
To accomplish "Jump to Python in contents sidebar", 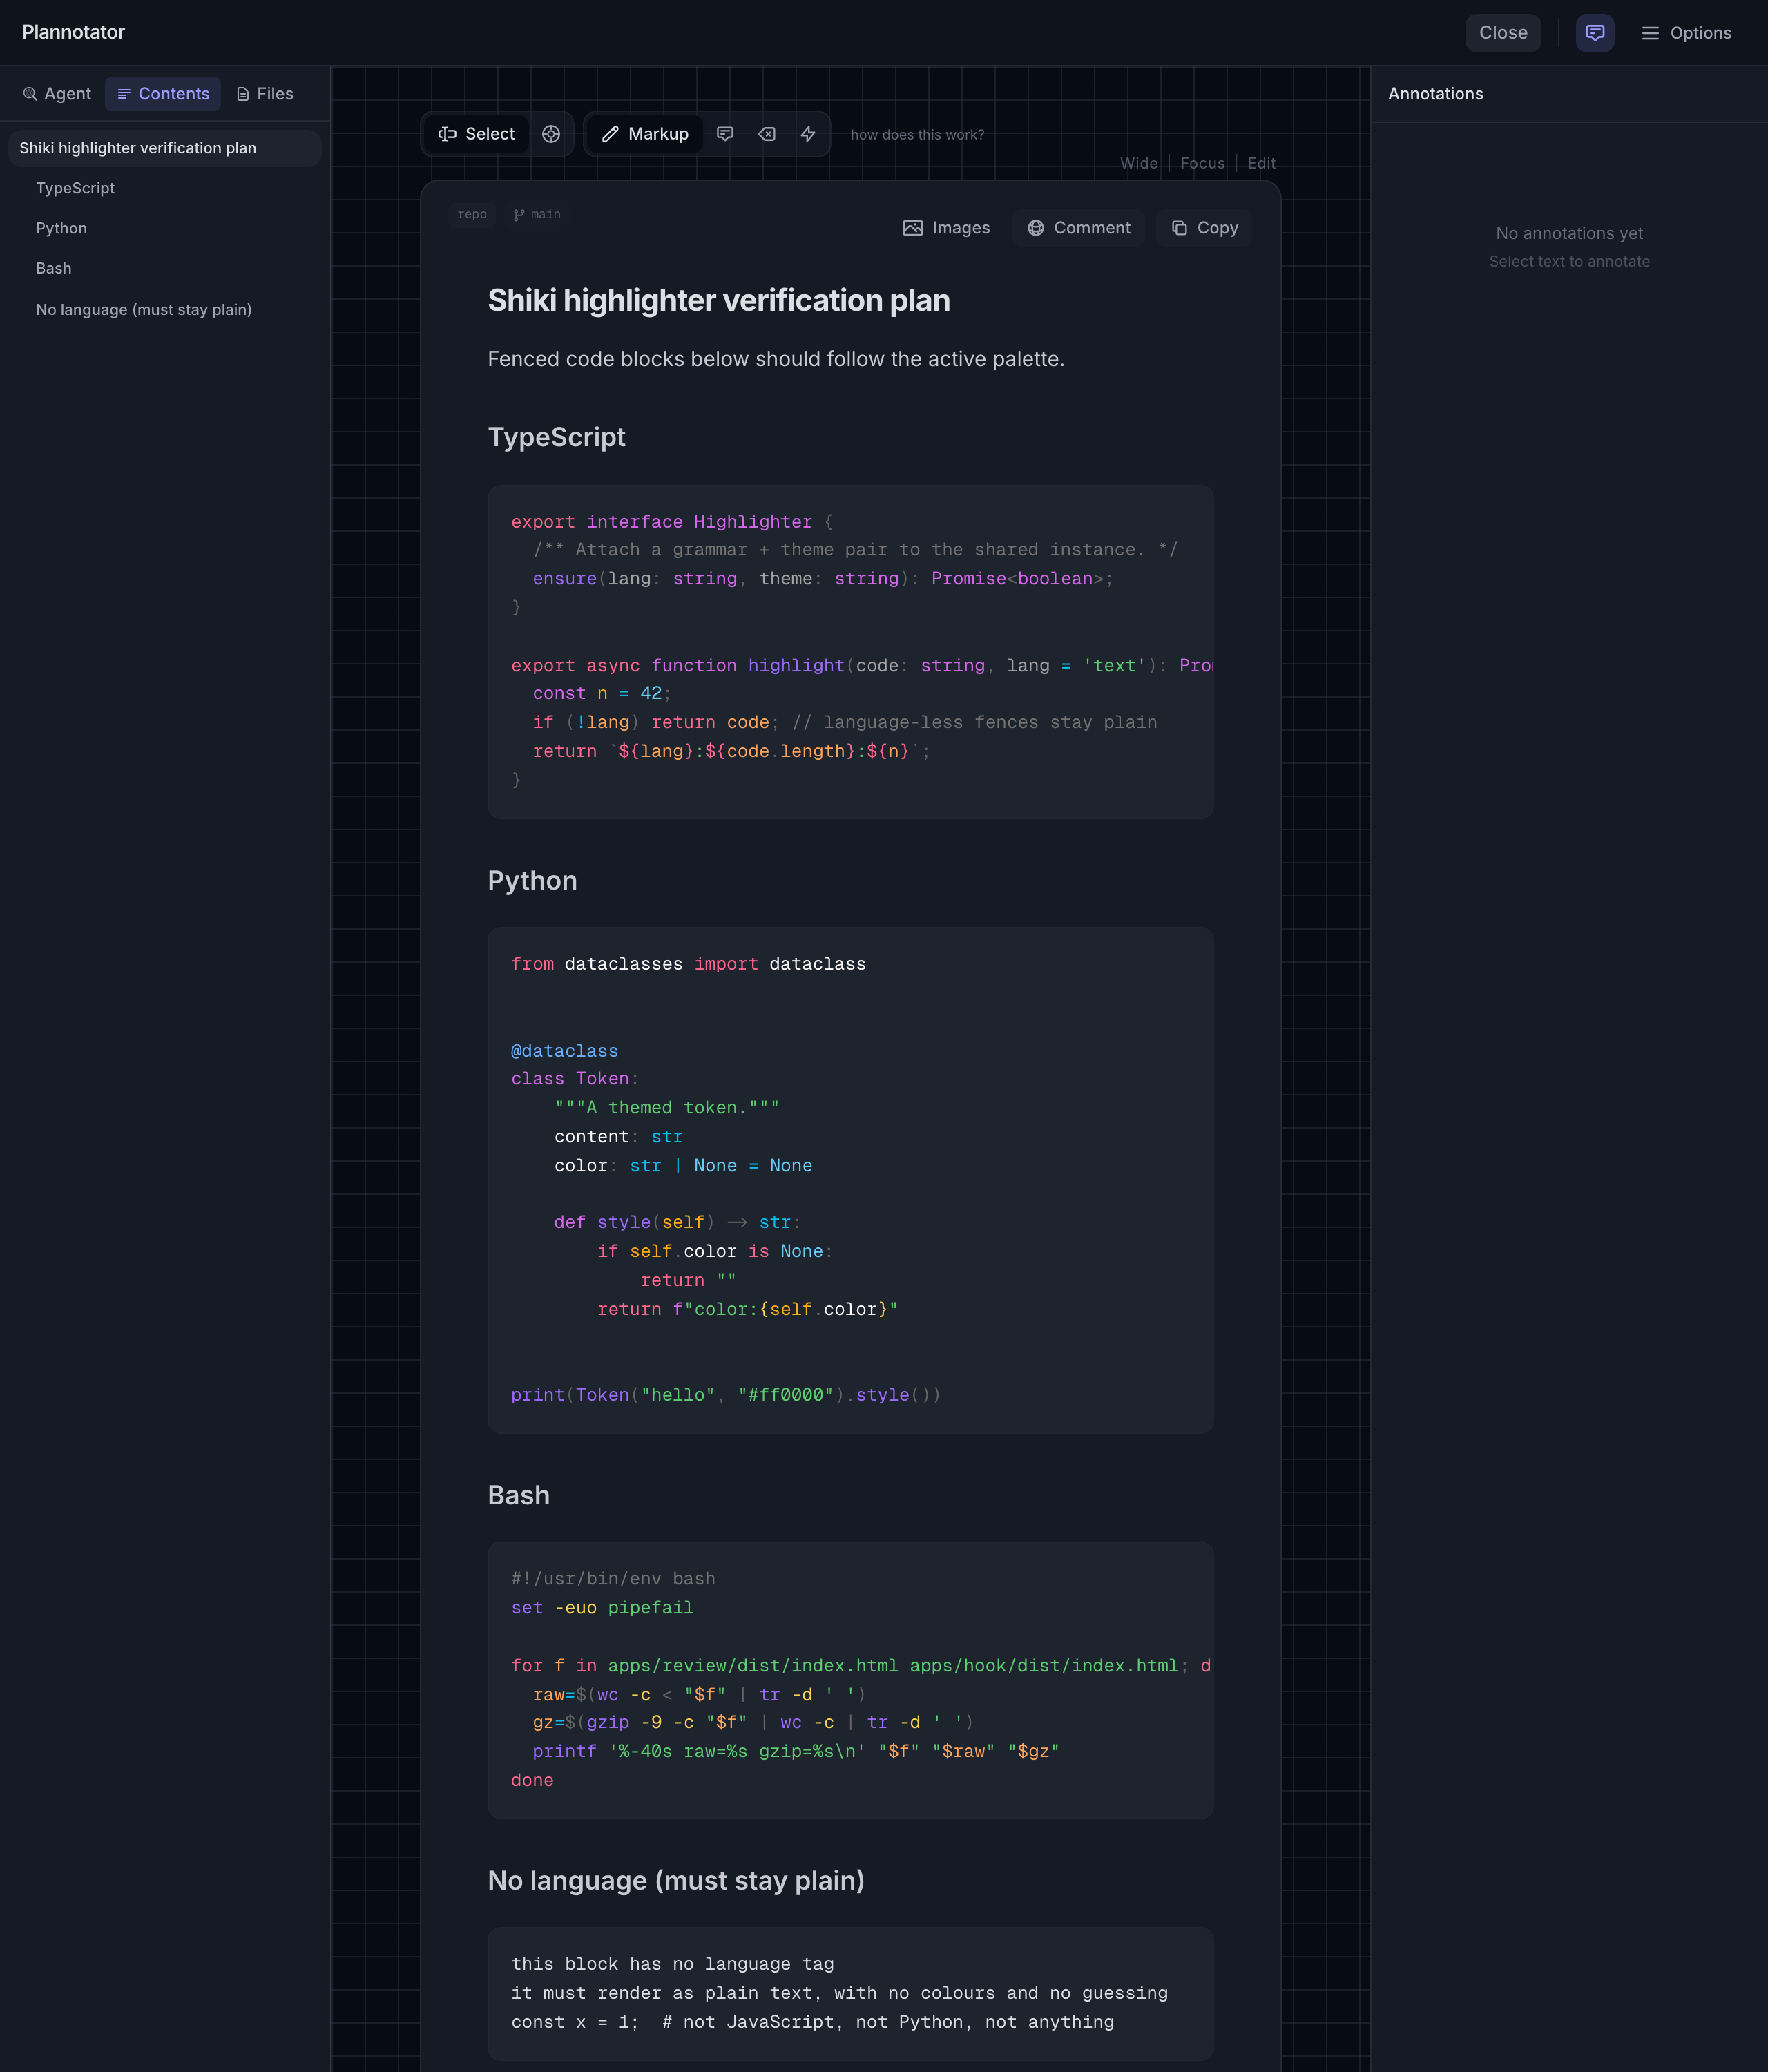I will coord(61,228).
